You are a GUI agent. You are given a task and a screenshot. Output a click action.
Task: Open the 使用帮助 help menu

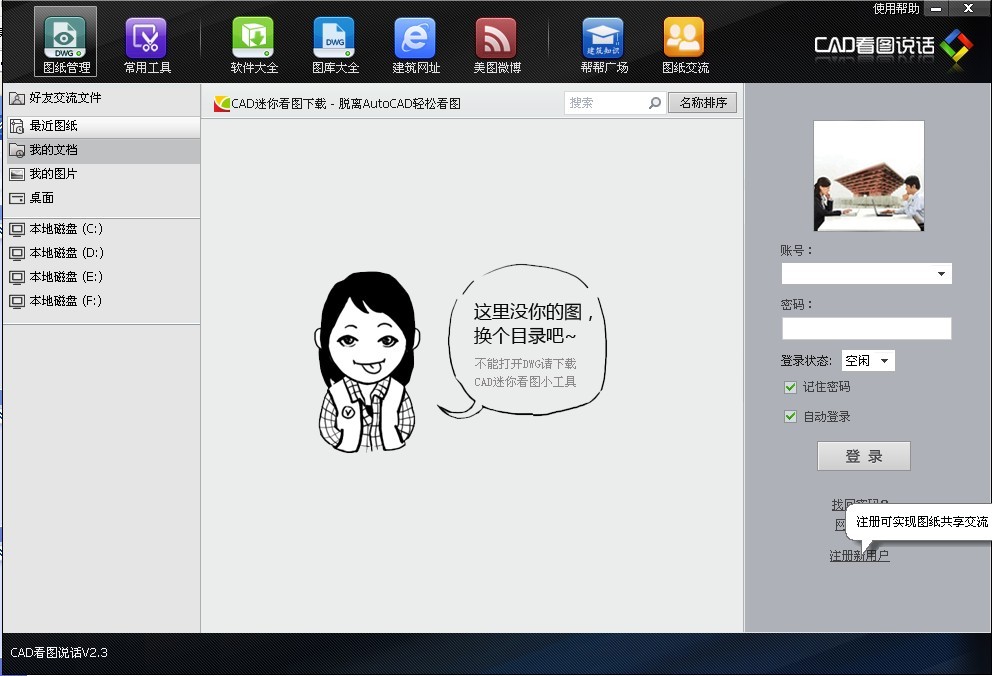click(x=895, y=8)
